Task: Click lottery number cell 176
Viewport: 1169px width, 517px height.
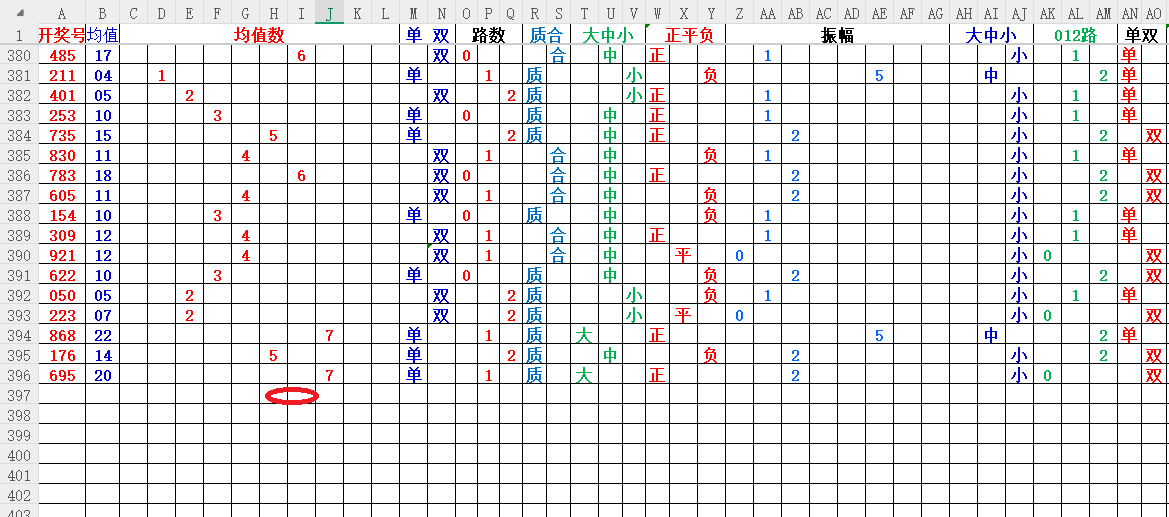Action: 61,355
